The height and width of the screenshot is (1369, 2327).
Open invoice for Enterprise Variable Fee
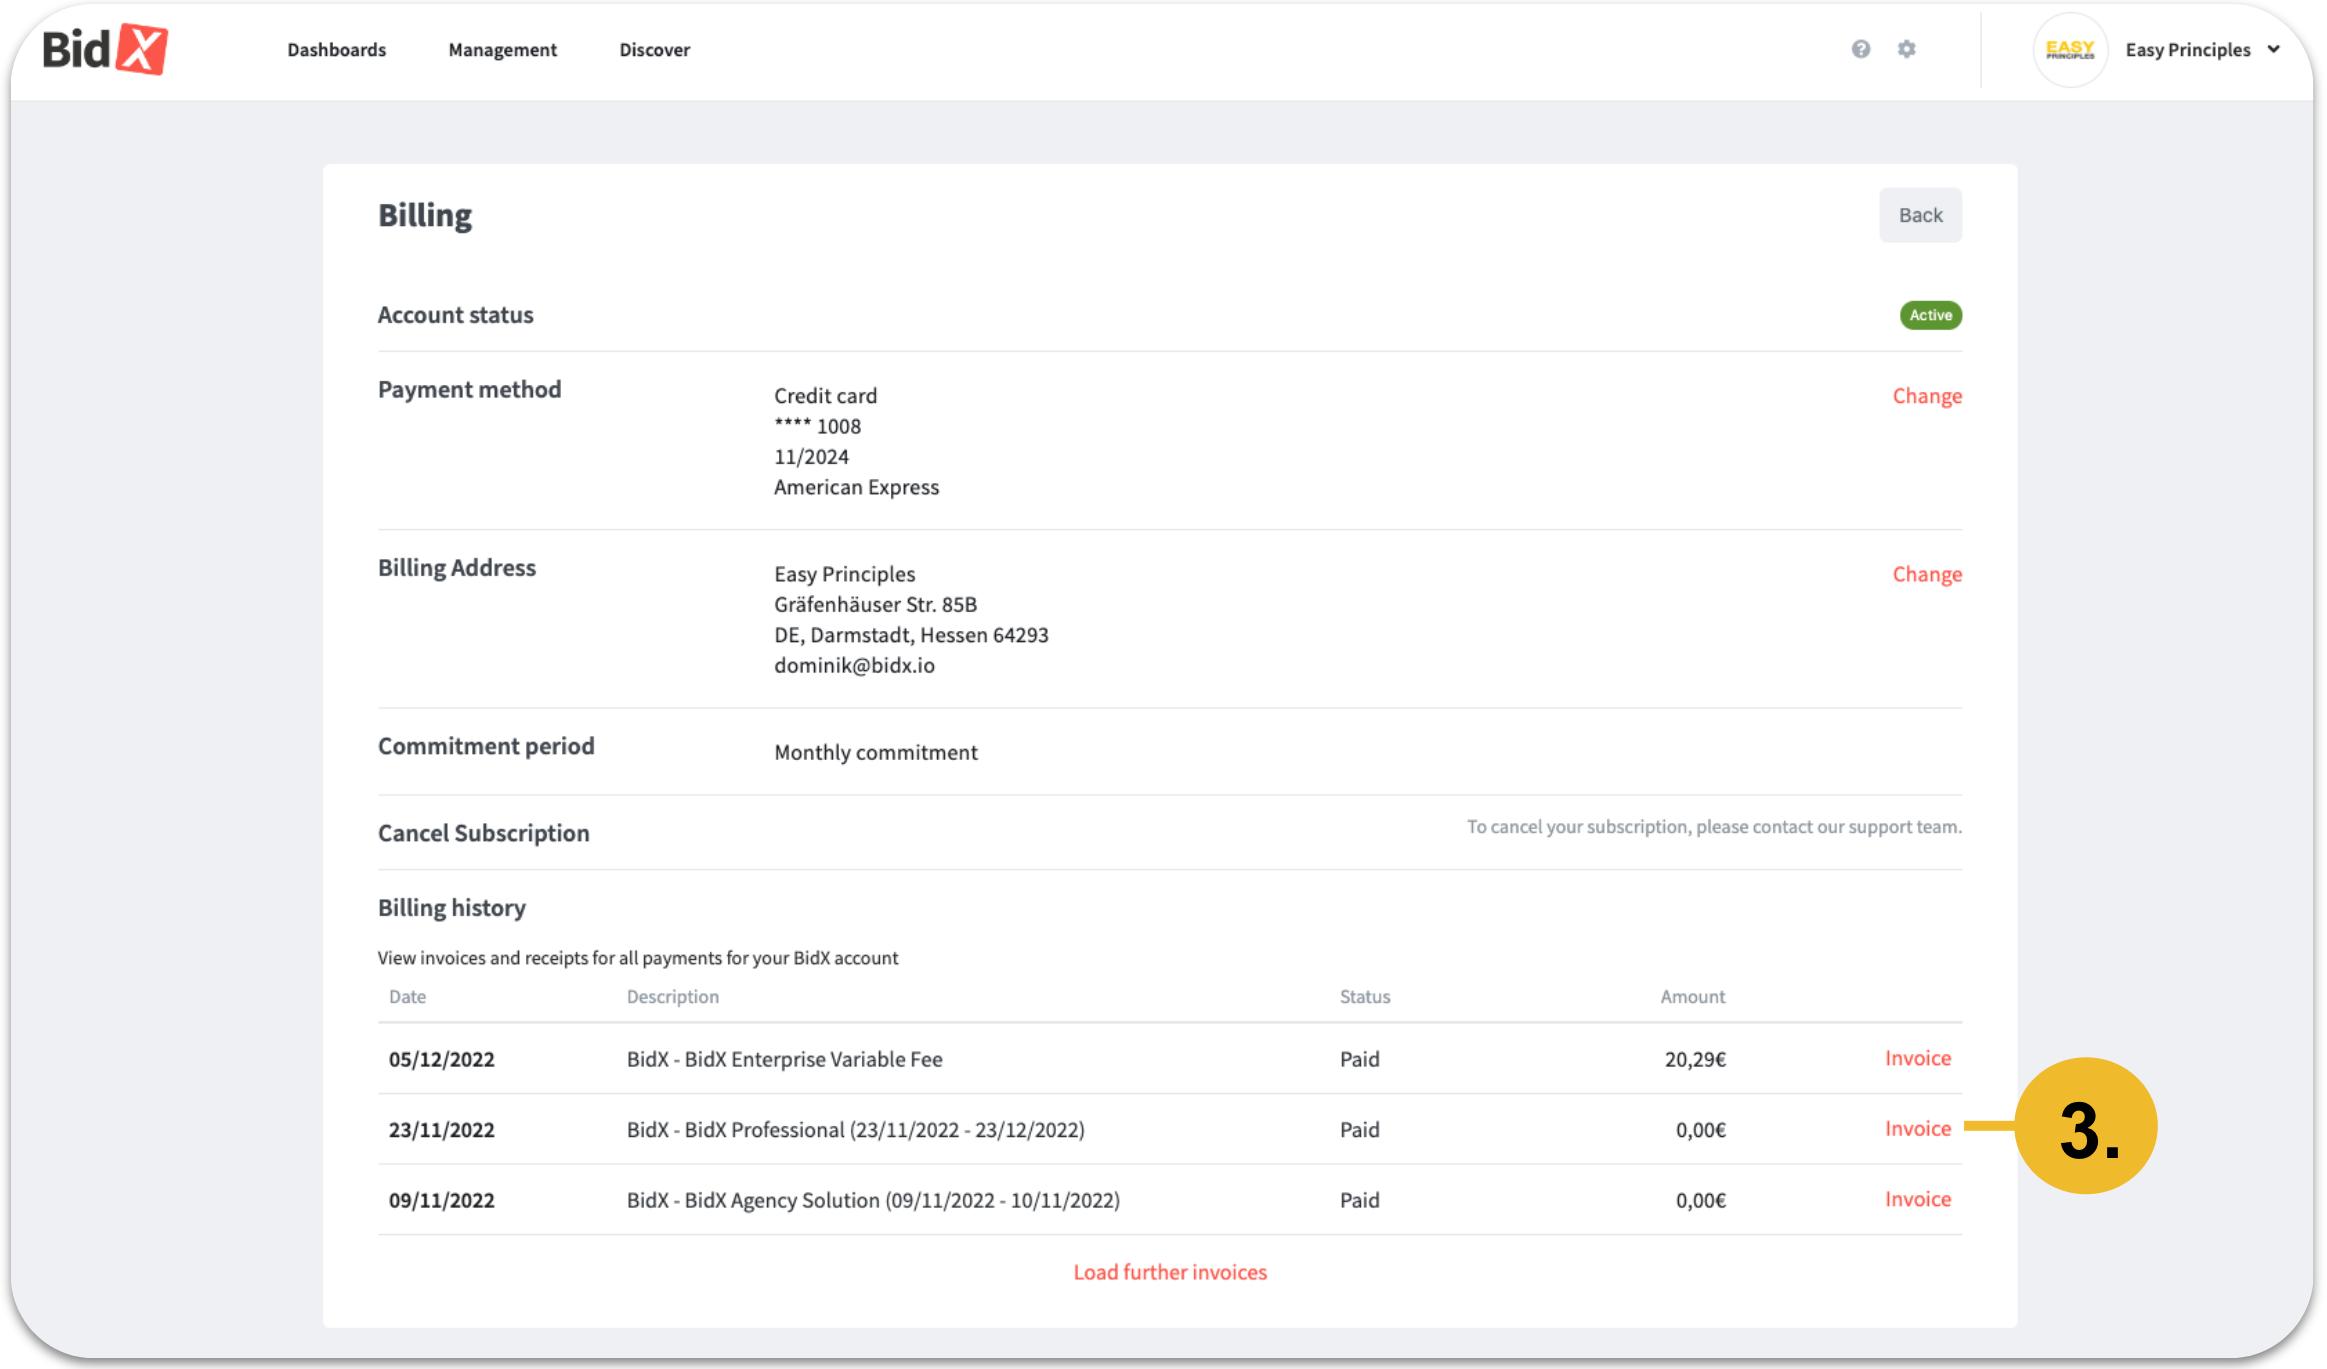(x=1918, y=1058)
